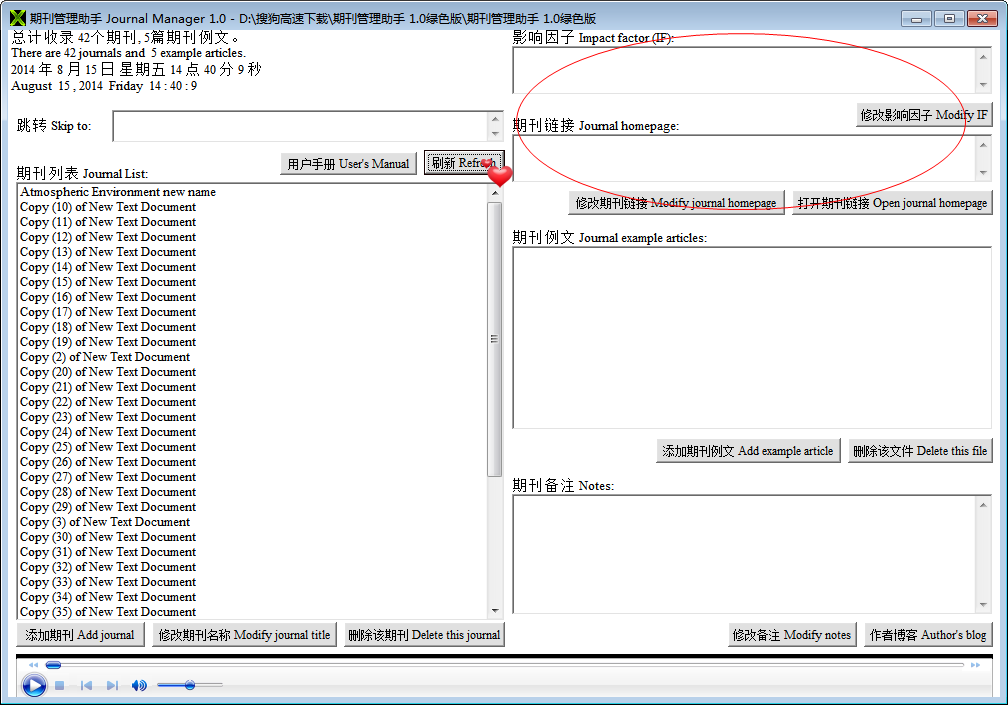Open the Author's blog
This screenshot has width=1008, height=705.
coord(928,635)
